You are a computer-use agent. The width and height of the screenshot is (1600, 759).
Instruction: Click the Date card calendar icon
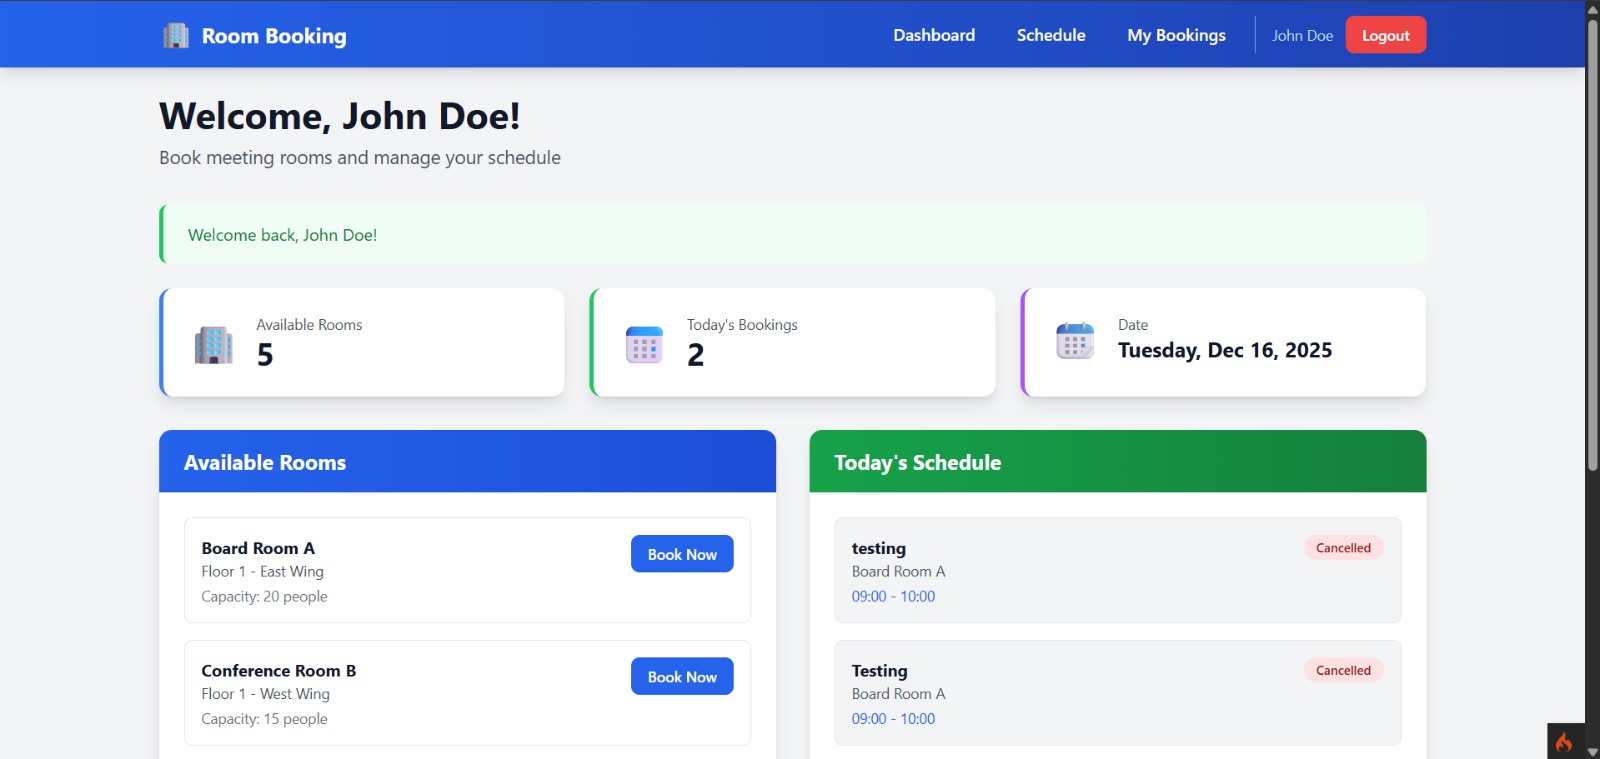coord(1075,342)
